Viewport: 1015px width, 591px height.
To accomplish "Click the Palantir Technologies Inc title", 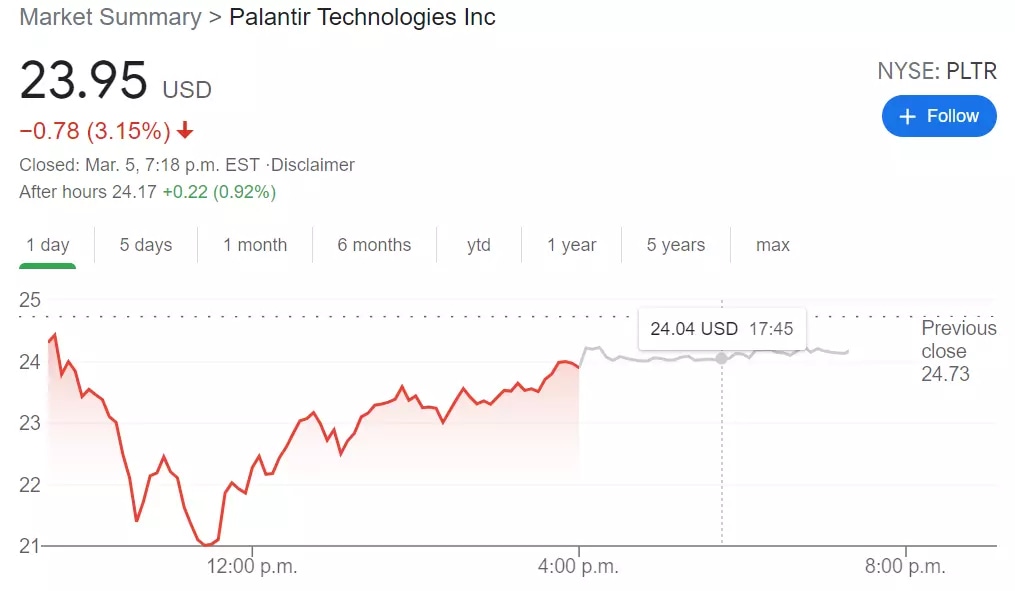I will [362, 17].
